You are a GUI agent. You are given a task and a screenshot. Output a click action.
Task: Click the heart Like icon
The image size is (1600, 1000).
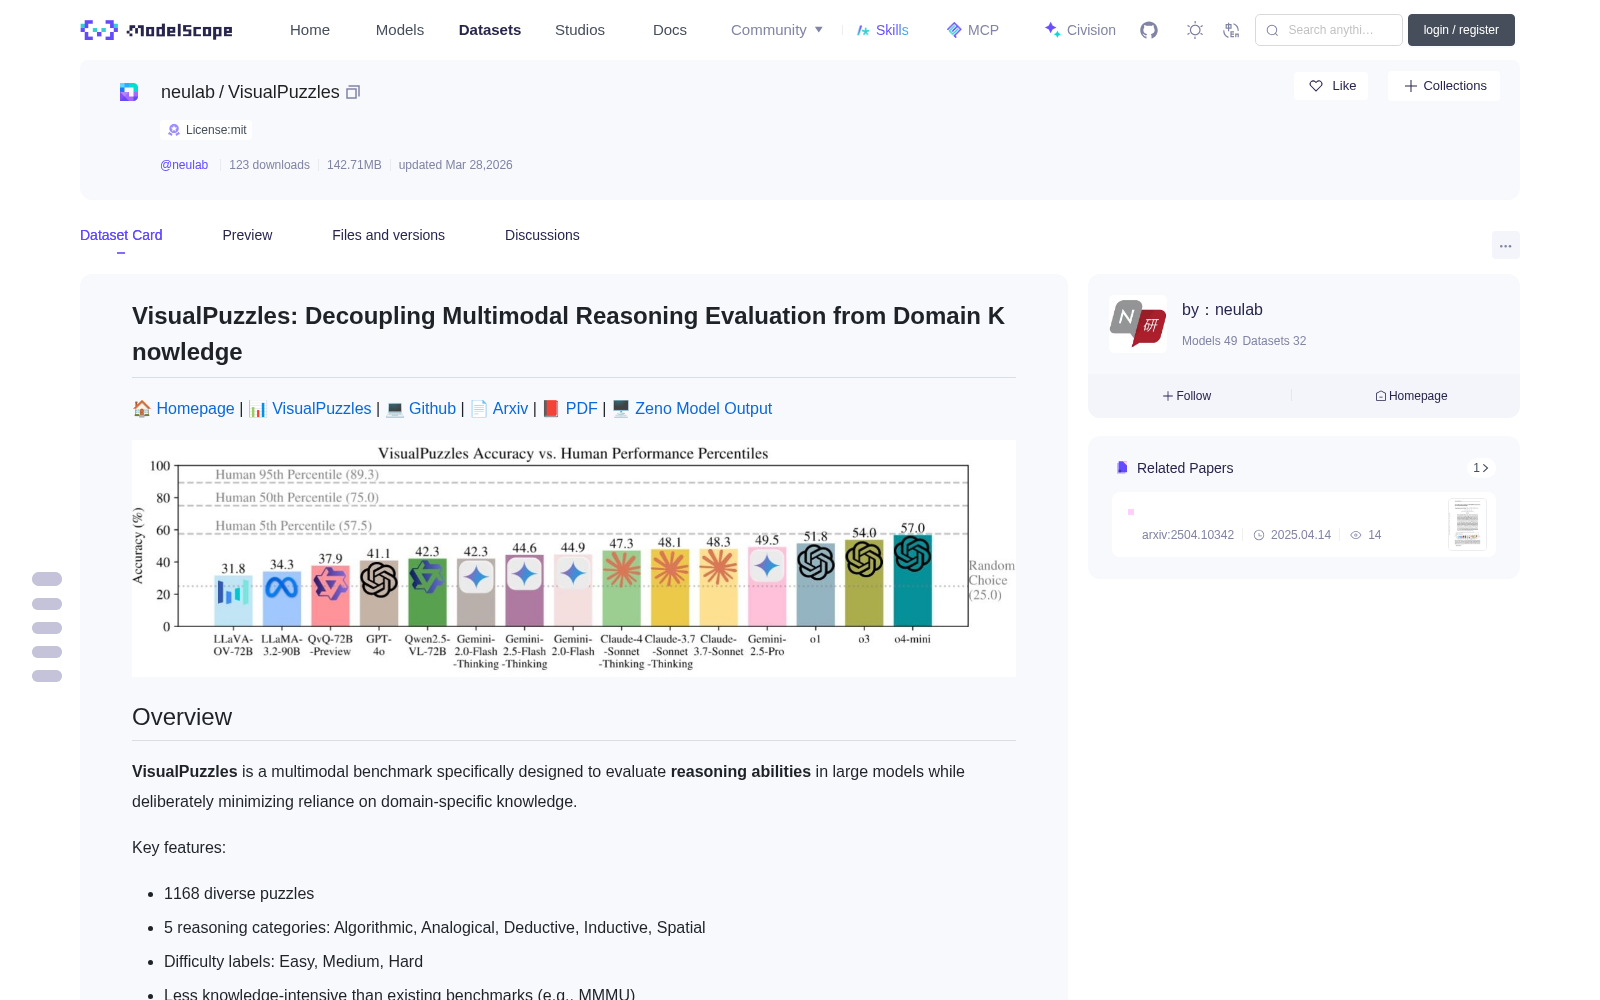1316,86
